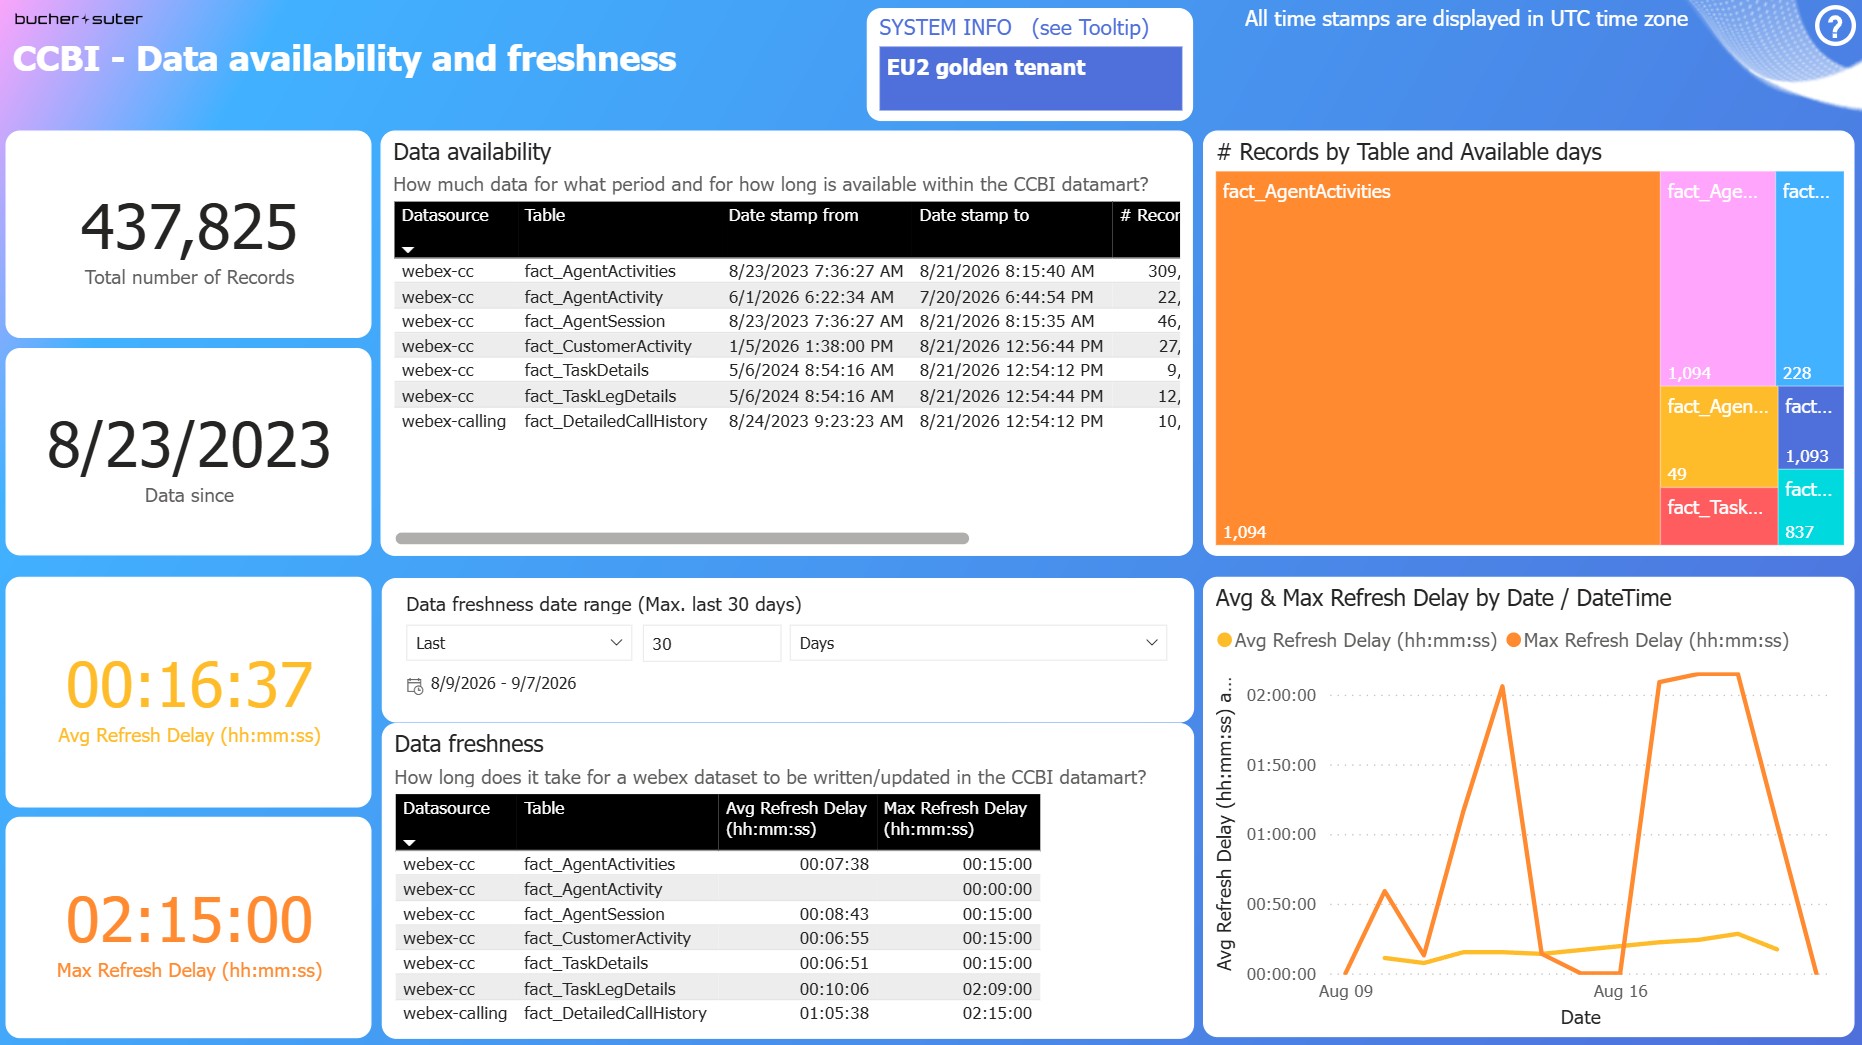
Task: Click date '1/5/2026 1:38:00 PM' cell
Action: (x=811, y=346)
